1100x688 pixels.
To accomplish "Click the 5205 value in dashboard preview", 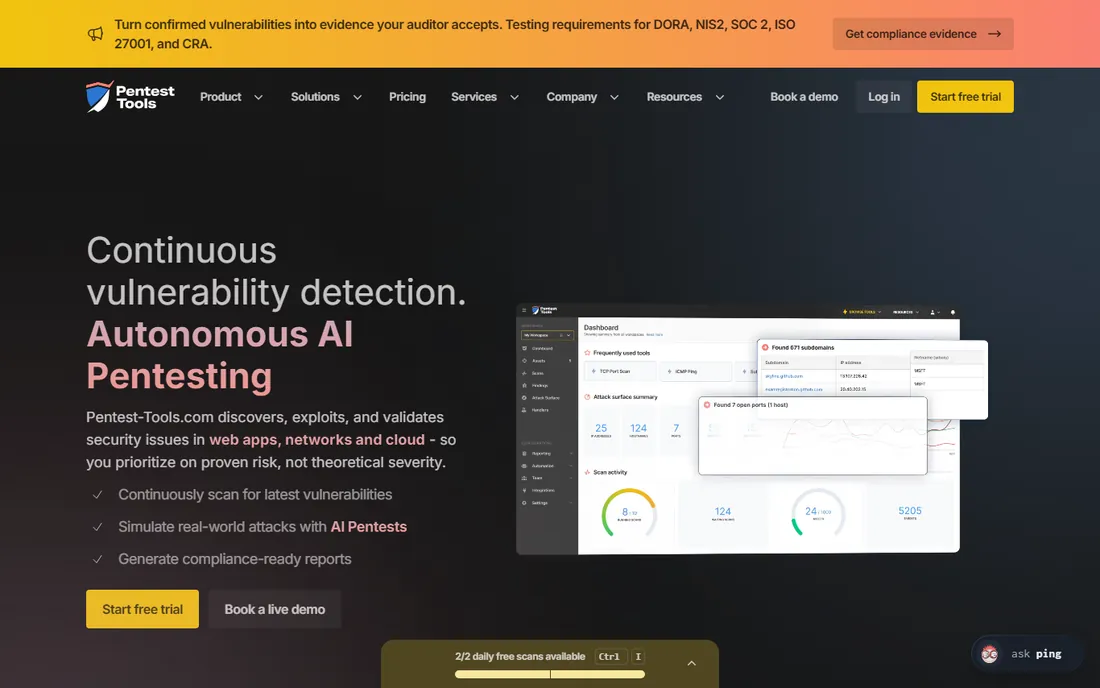I will tap(909, 511).
